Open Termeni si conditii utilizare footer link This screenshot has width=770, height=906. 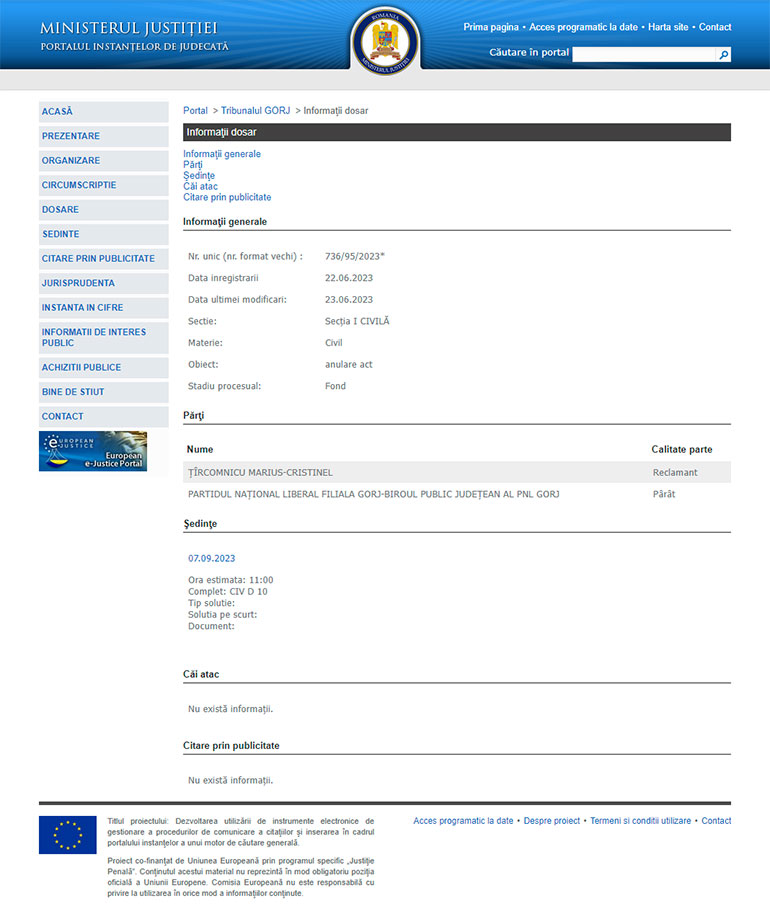click(x=641, y=821)
